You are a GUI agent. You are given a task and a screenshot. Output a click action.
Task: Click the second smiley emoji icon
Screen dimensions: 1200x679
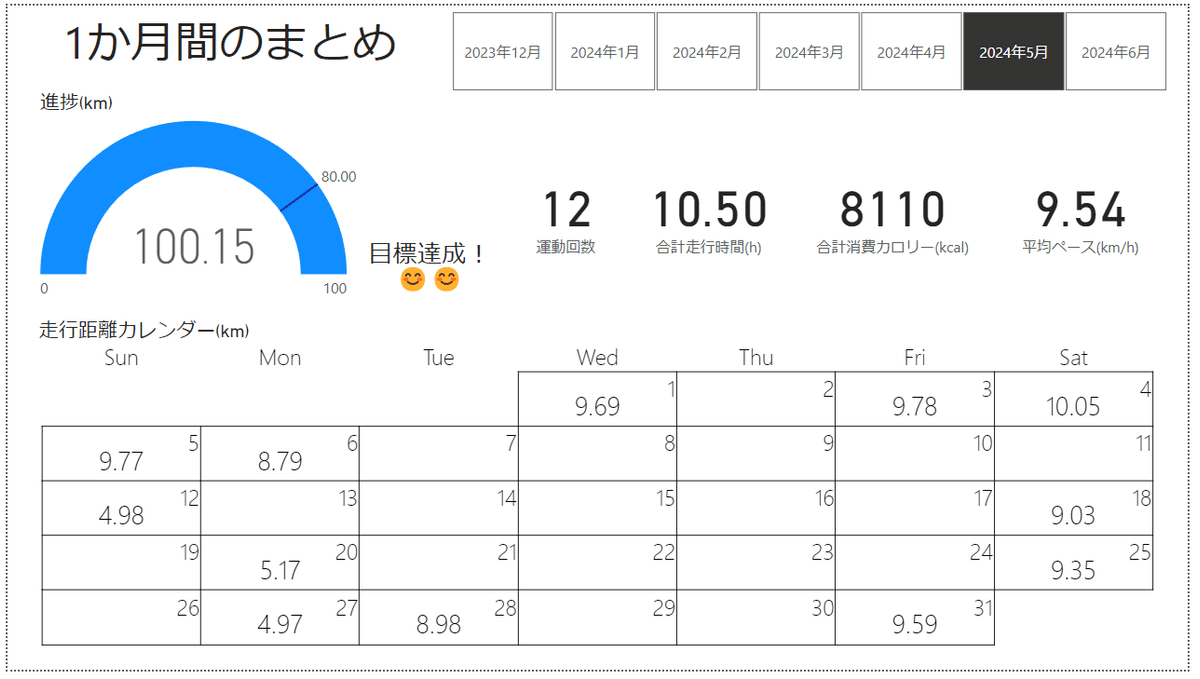coord(447,280)
